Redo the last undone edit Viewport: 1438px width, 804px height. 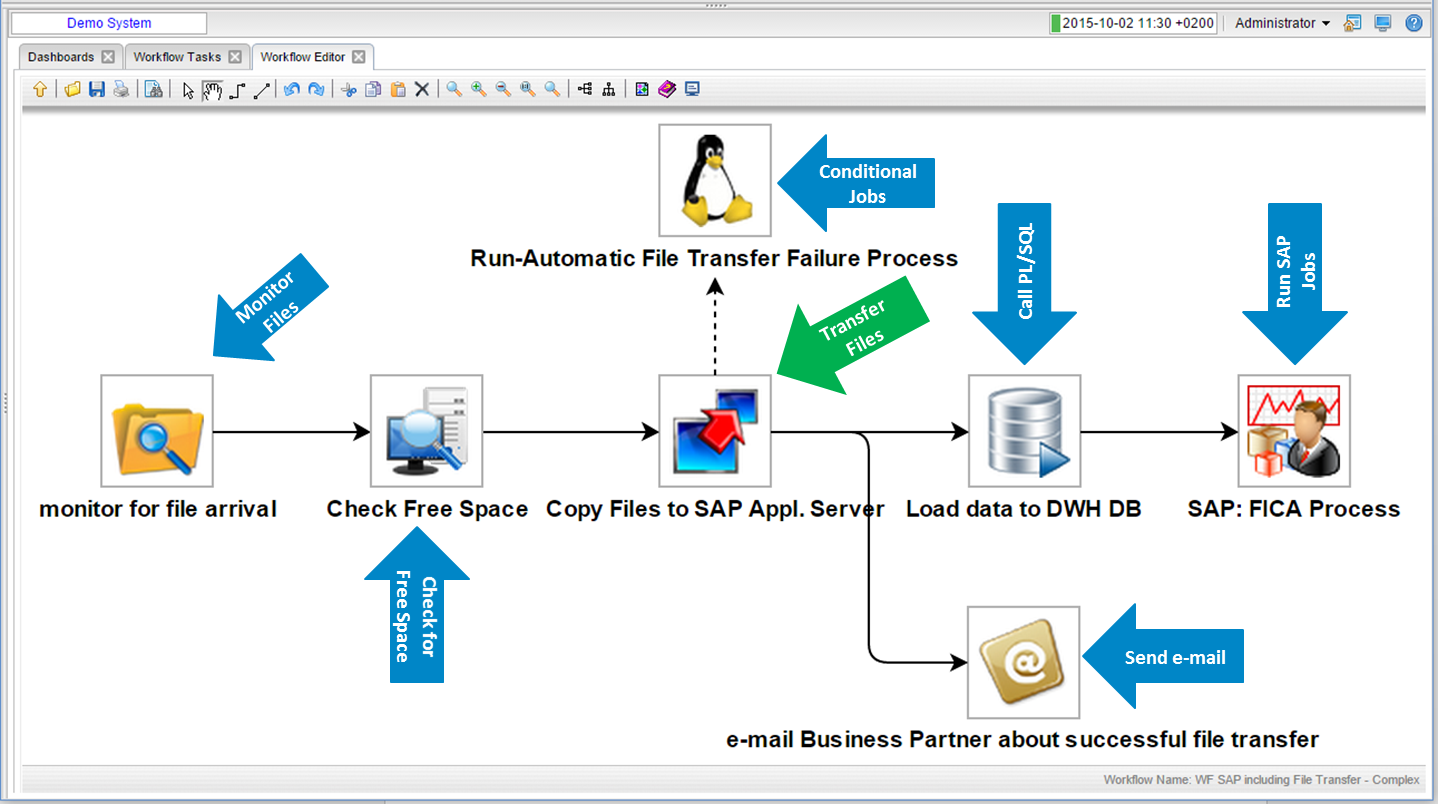click(316, 90)
